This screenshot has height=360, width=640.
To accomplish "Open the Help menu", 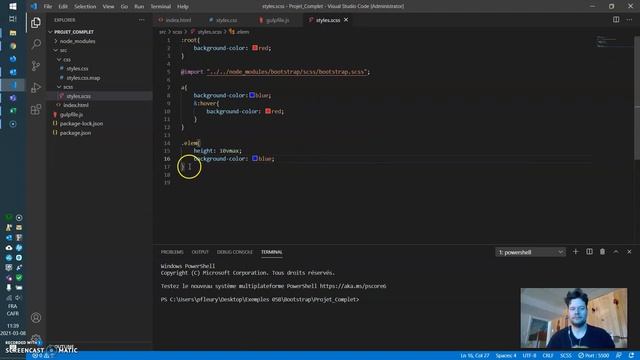I will 182,7.
